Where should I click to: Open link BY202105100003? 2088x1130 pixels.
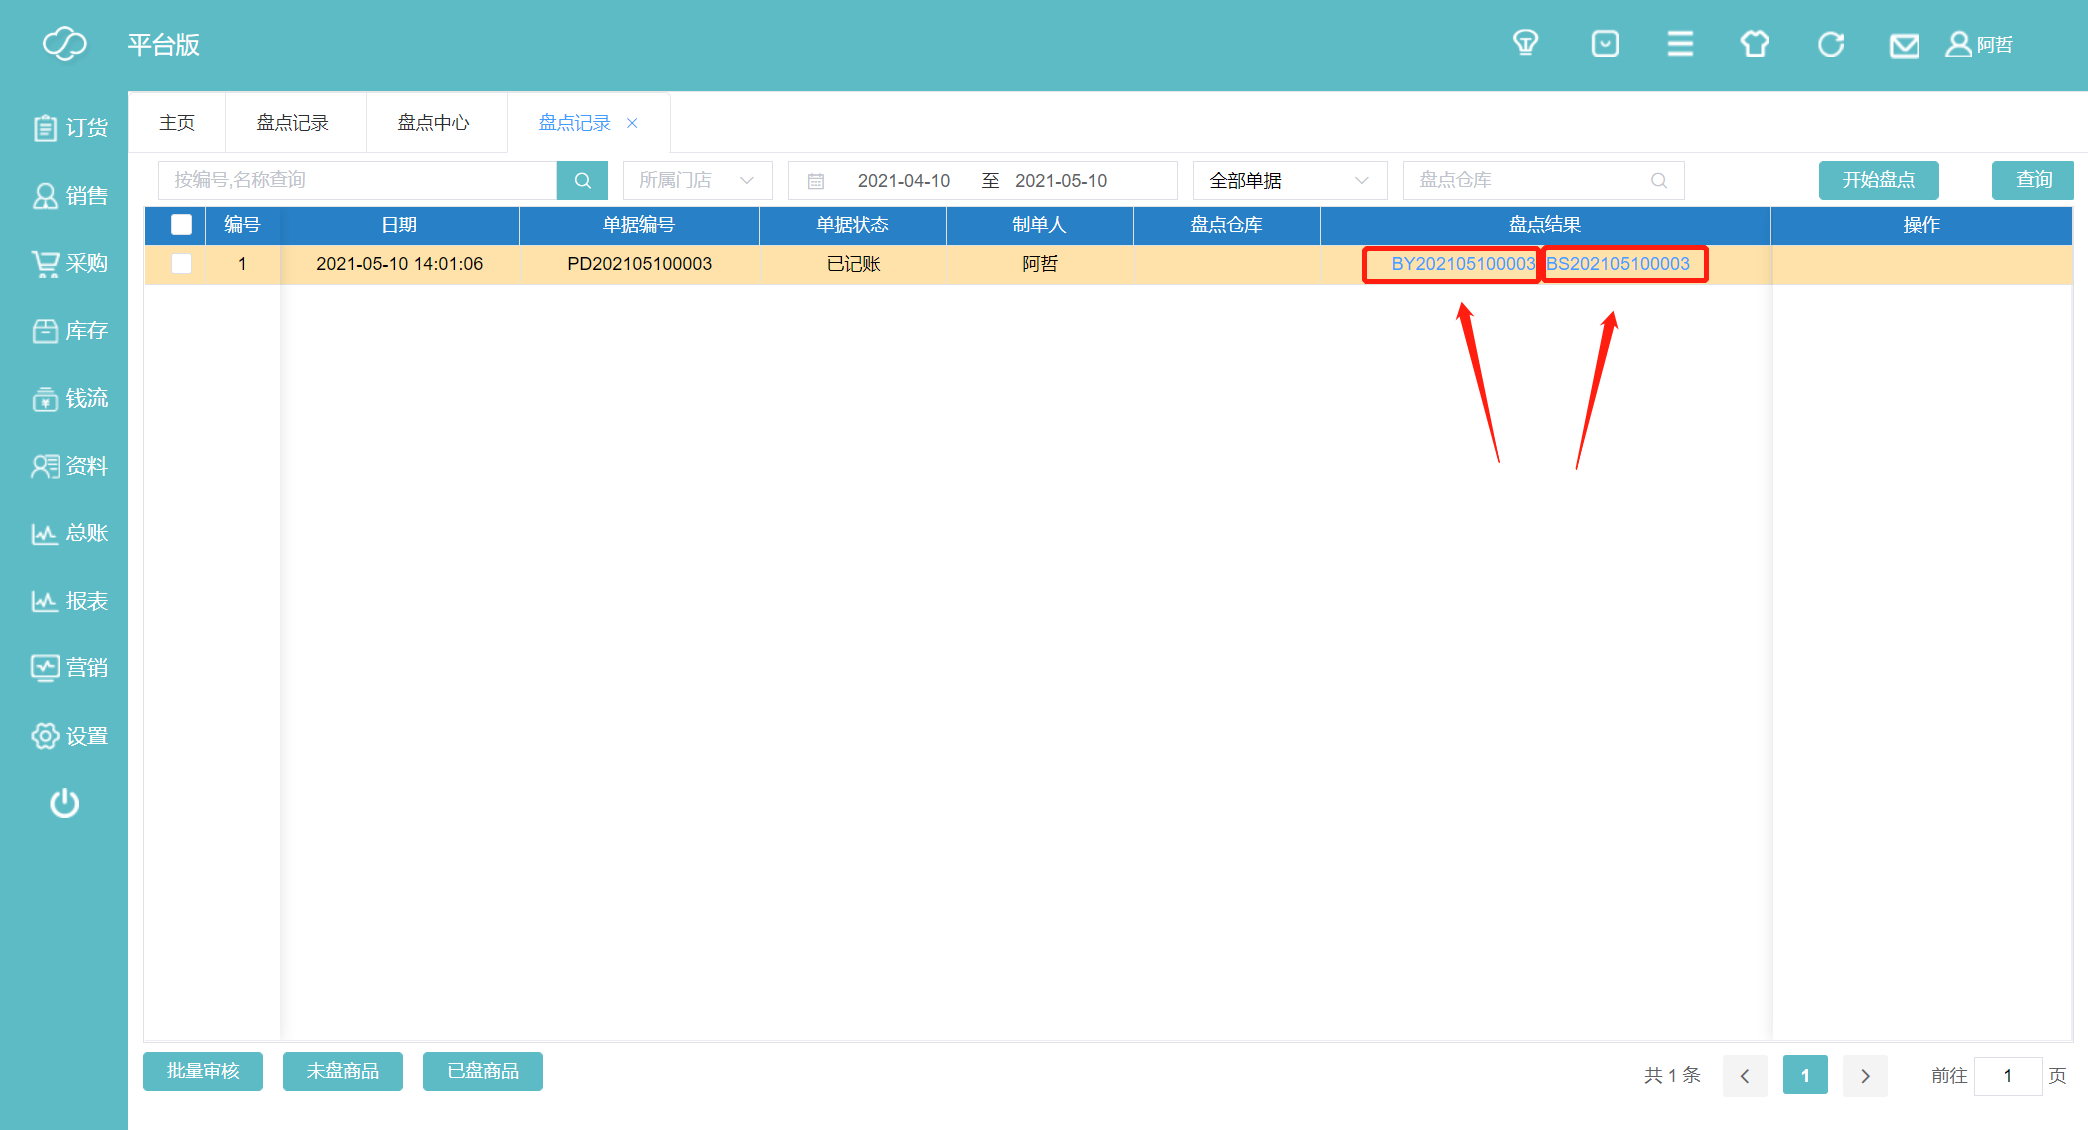[x=1462, y=264]
